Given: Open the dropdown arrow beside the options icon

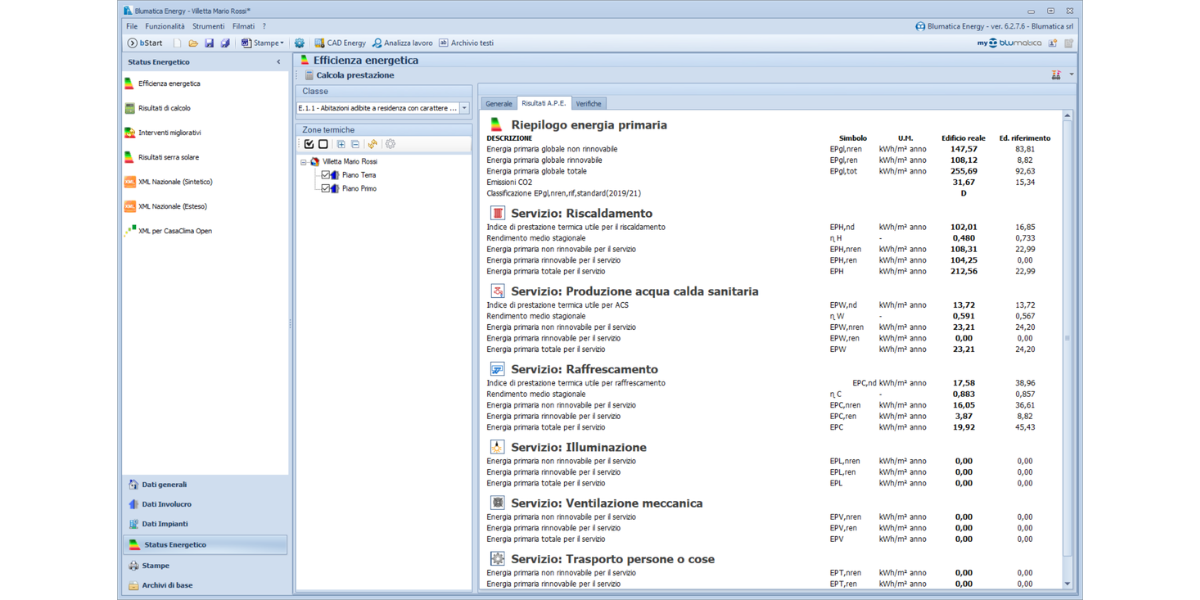Looking at the screenshot, I should (1070, 75).
